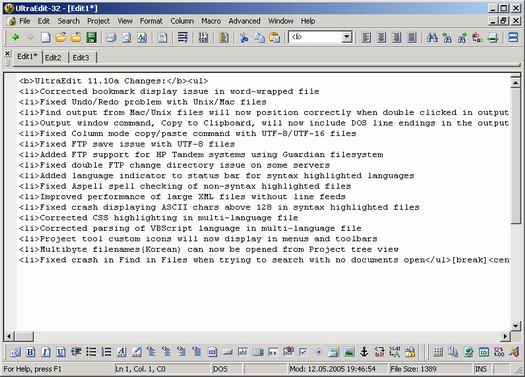Viewport: 525px width, 377px height.
Task: Click the align right icon in top toolbar
Action: (397, 37)
